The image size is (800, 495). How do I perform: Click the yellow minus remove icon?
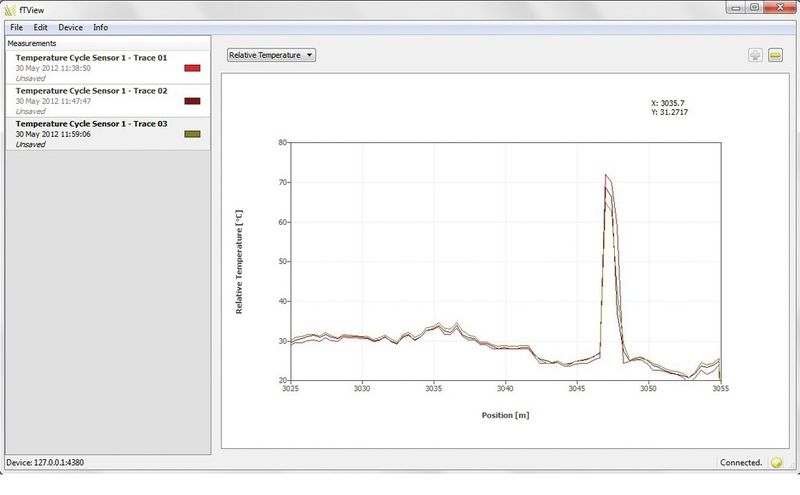(x=775, y=54)
